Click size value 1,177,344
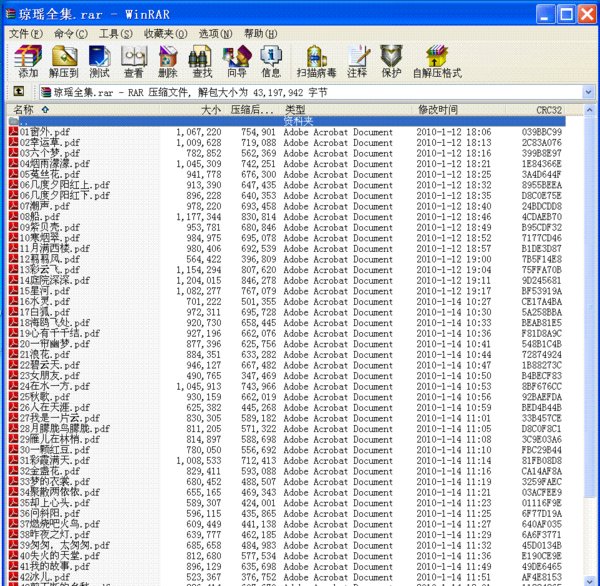 pos(199,217)
